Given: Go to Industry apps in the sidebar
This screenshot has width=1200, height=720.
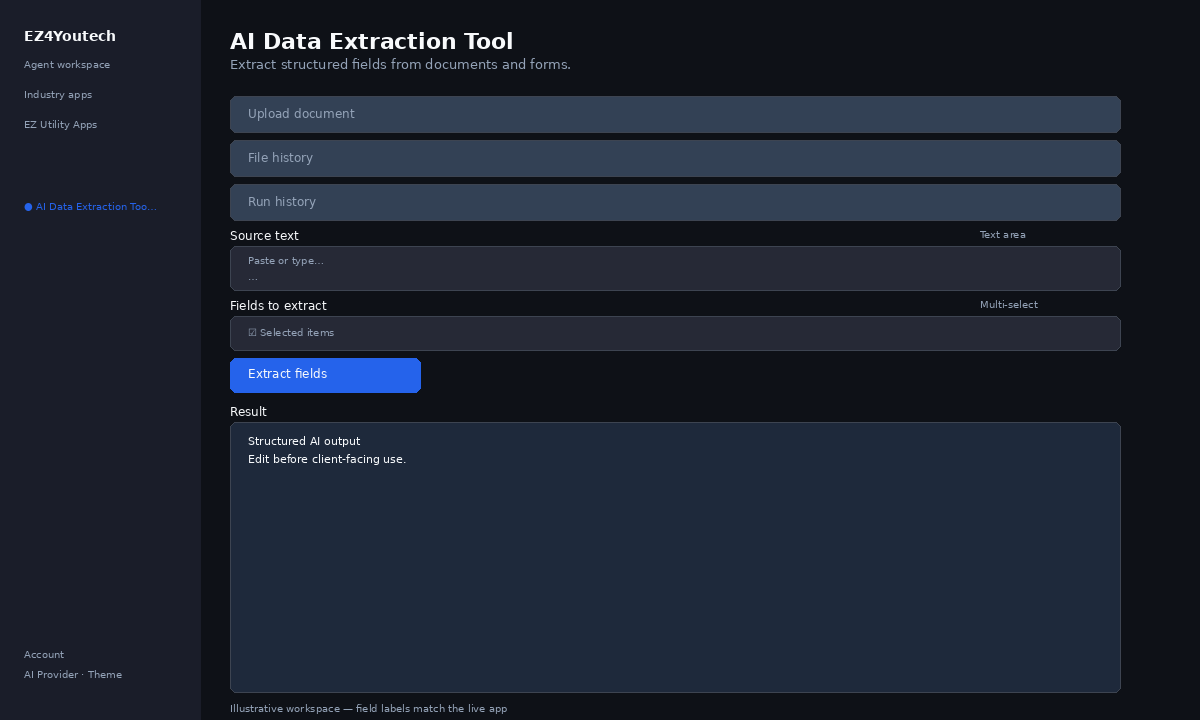Looking at the screenshot, I should click(x=58, y=95).
